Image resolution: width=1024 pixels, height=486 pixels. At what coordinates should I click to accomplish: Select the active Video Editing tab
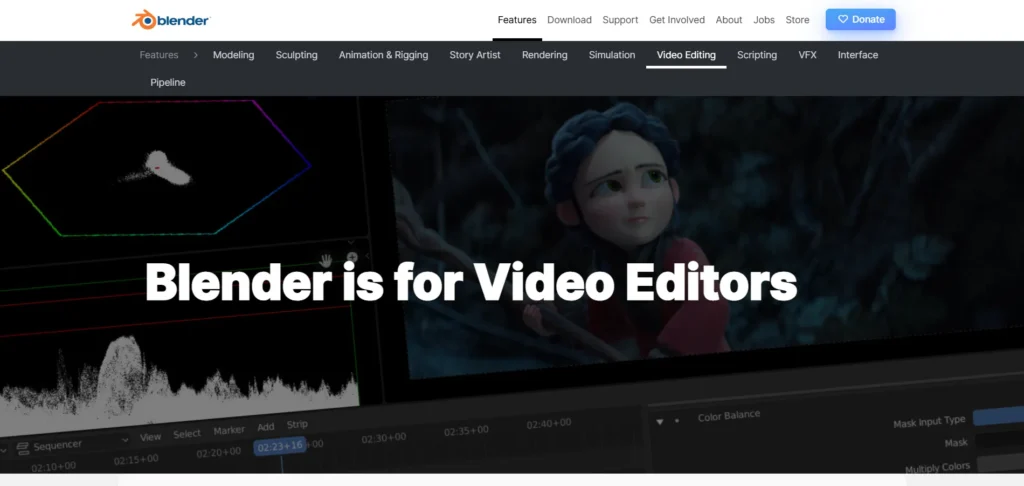click(686, 55)
